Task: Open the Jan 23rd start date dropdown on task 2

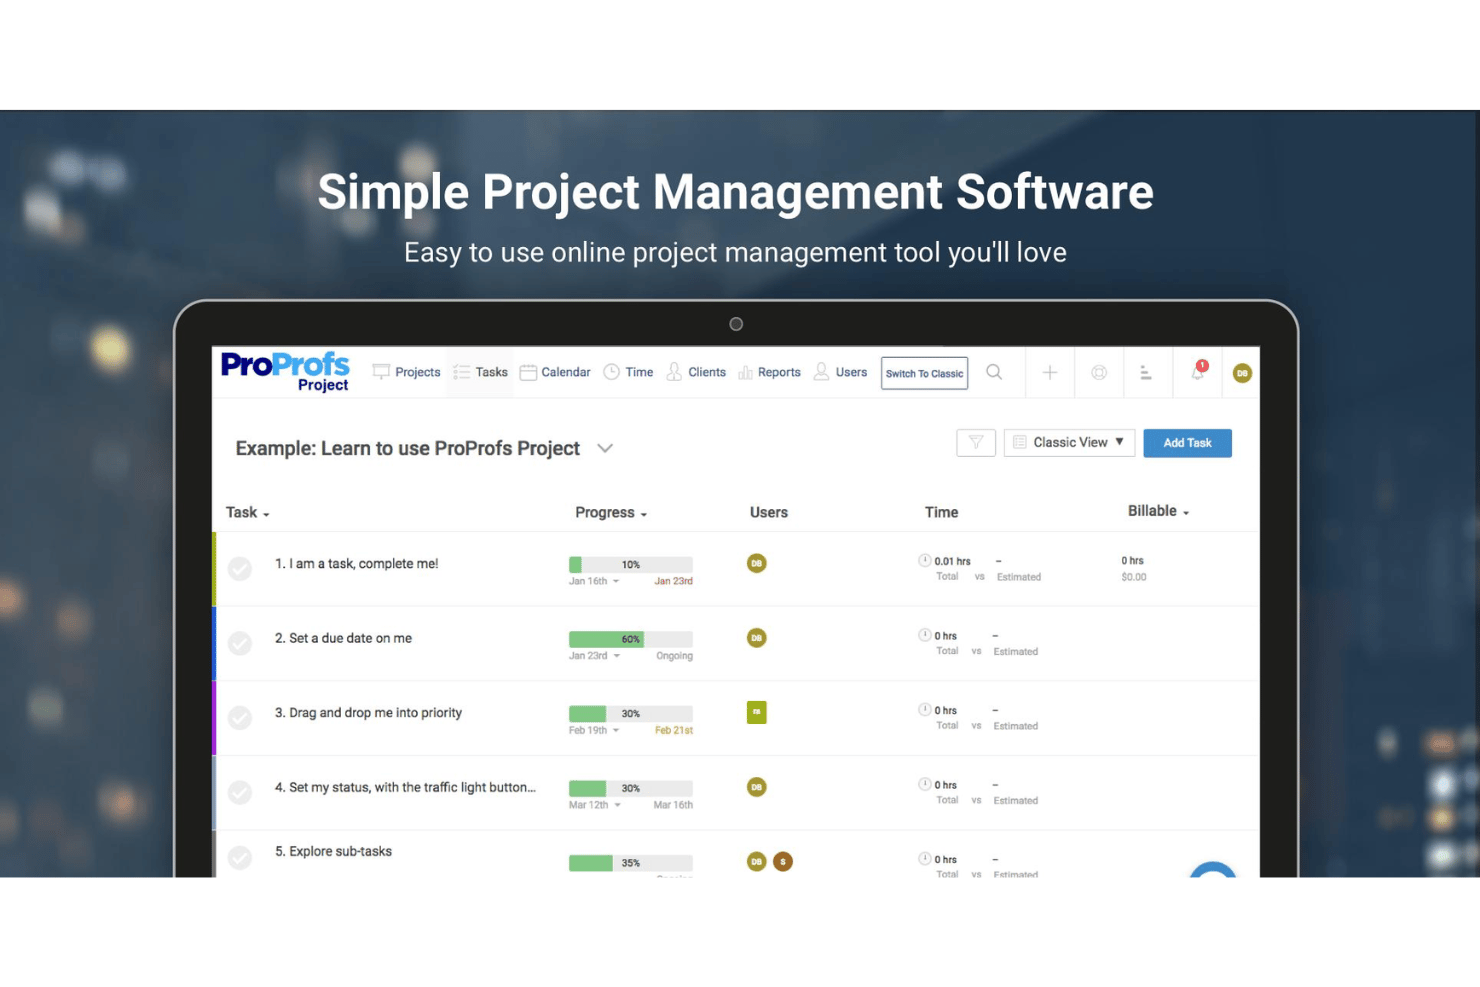Action: click(594, 656)
